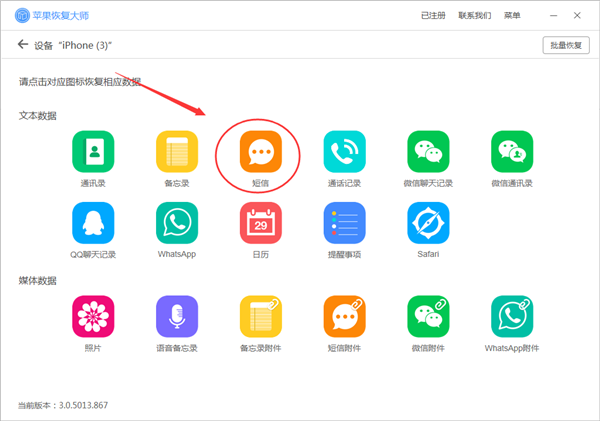Open 微信附件 WeChat attachments icon
Viewport: 600px width, 421px height.
[428, 317]
